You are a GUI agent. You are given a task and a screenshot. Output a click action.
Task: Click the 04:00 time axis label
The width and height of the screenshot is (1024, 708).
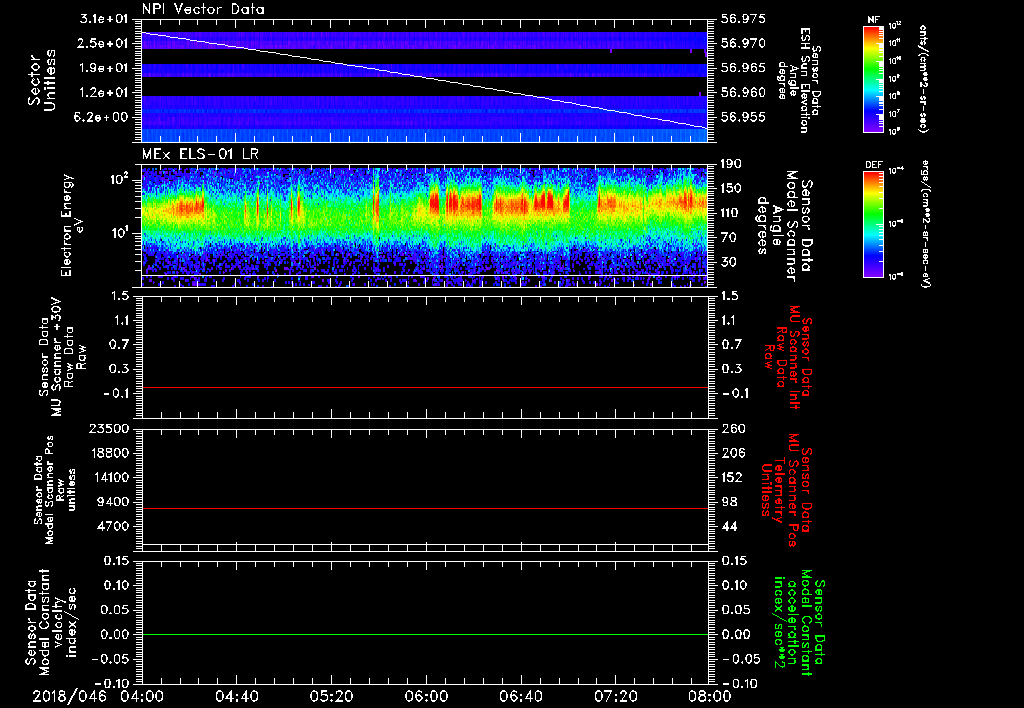click(x=140, y=695)
